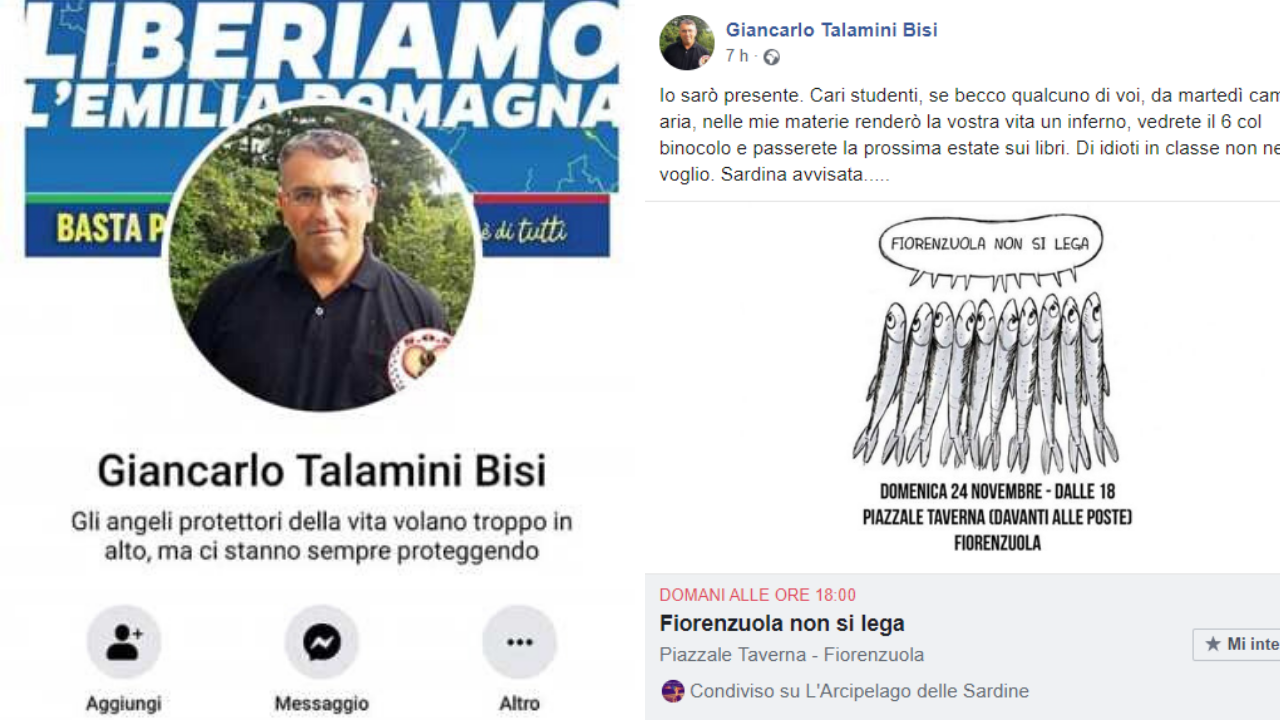Click L'Arcipelago delle Sardine group icon
This screenshot has height=720, width=1280.
click(x=673, y=691)
